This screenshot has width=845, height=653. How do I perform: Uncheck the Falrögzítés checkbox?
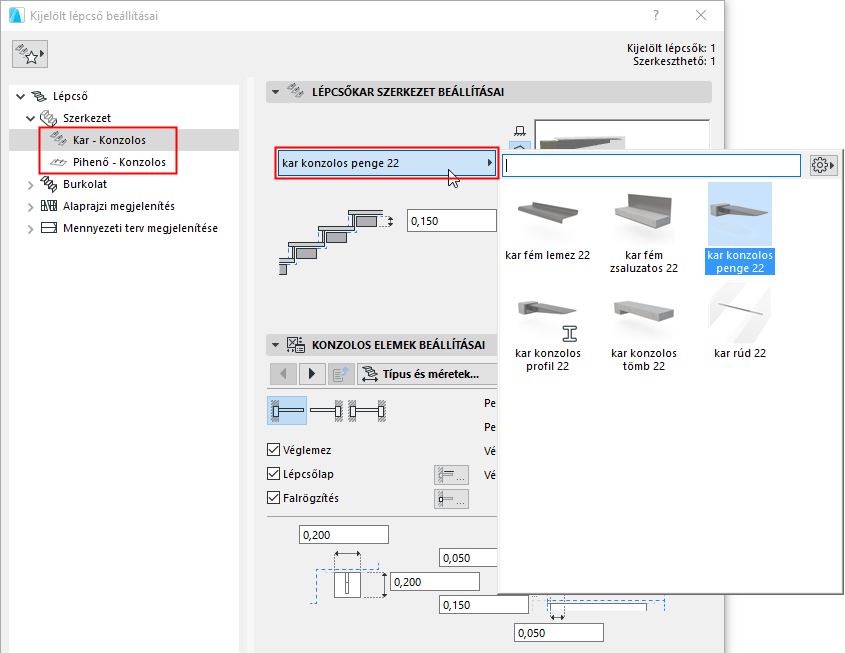272,498
